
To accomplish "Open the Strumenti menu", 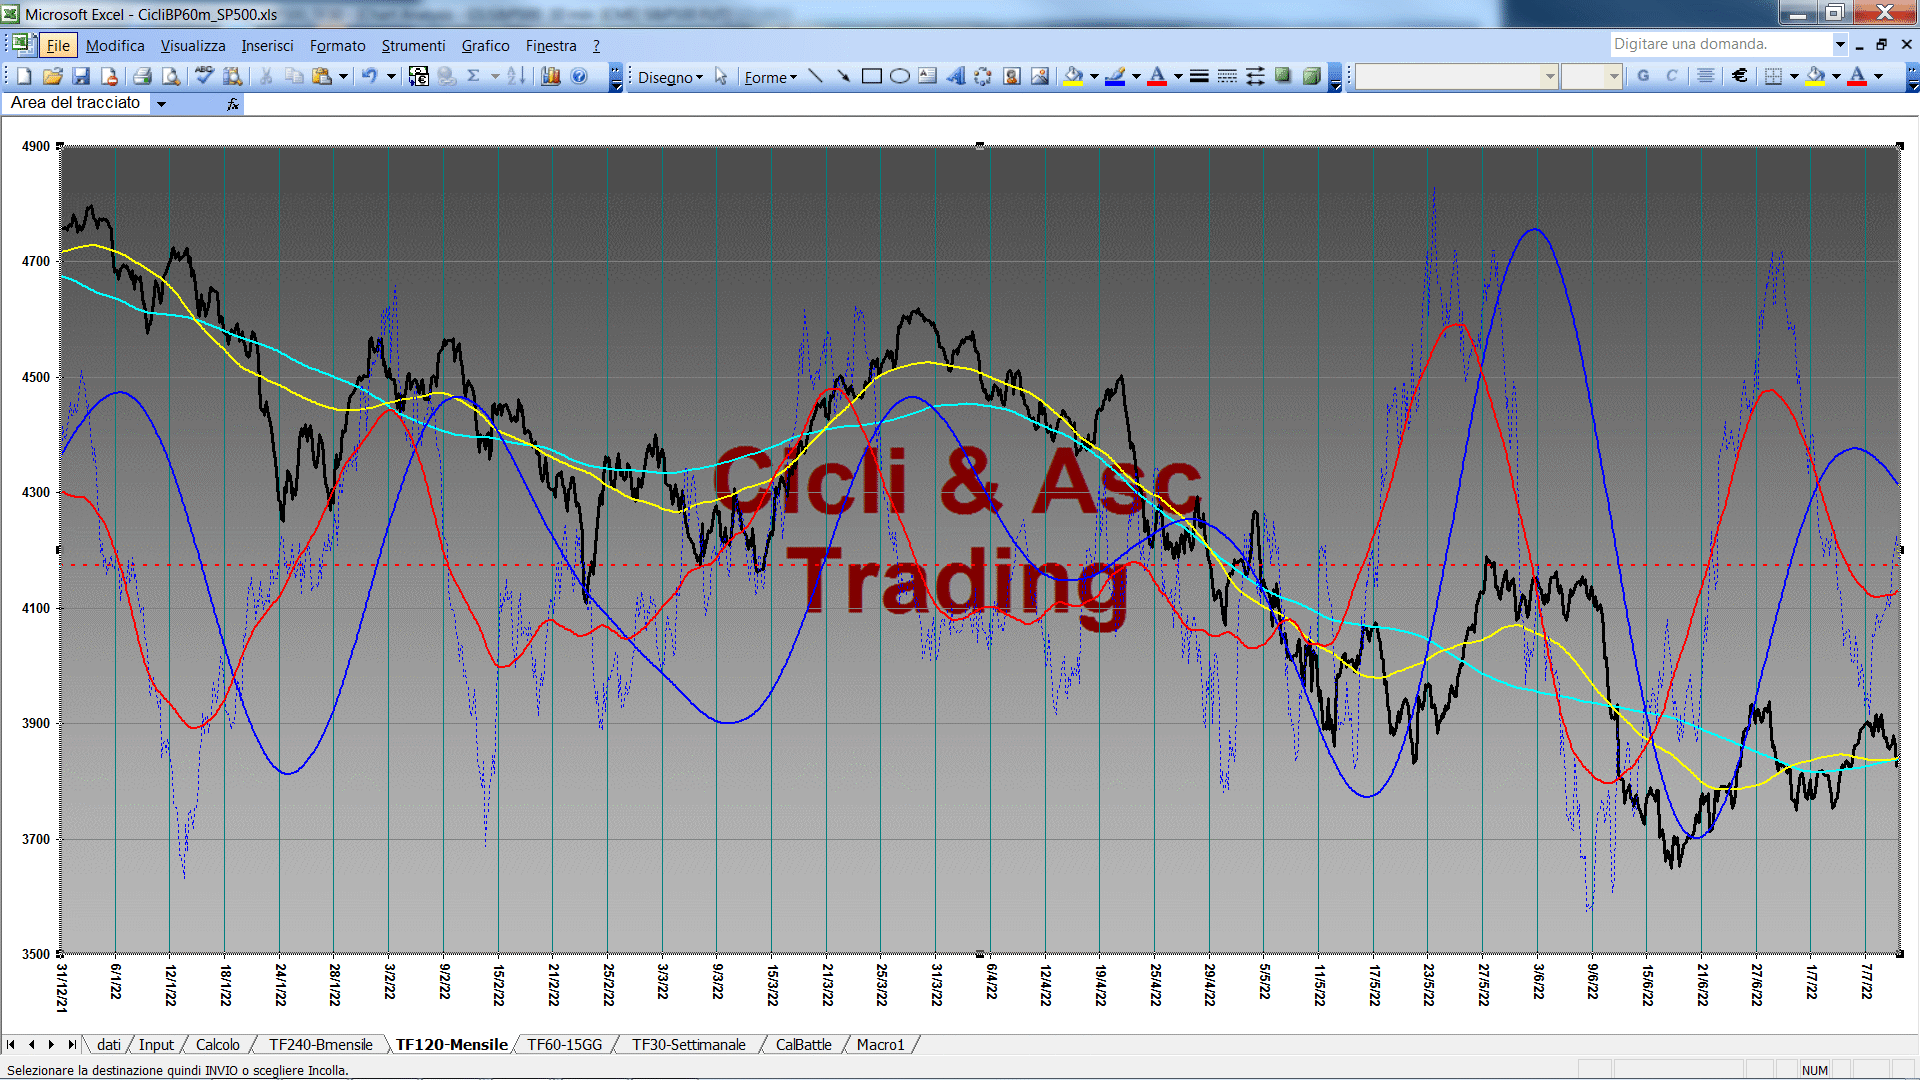I will 413,46.
